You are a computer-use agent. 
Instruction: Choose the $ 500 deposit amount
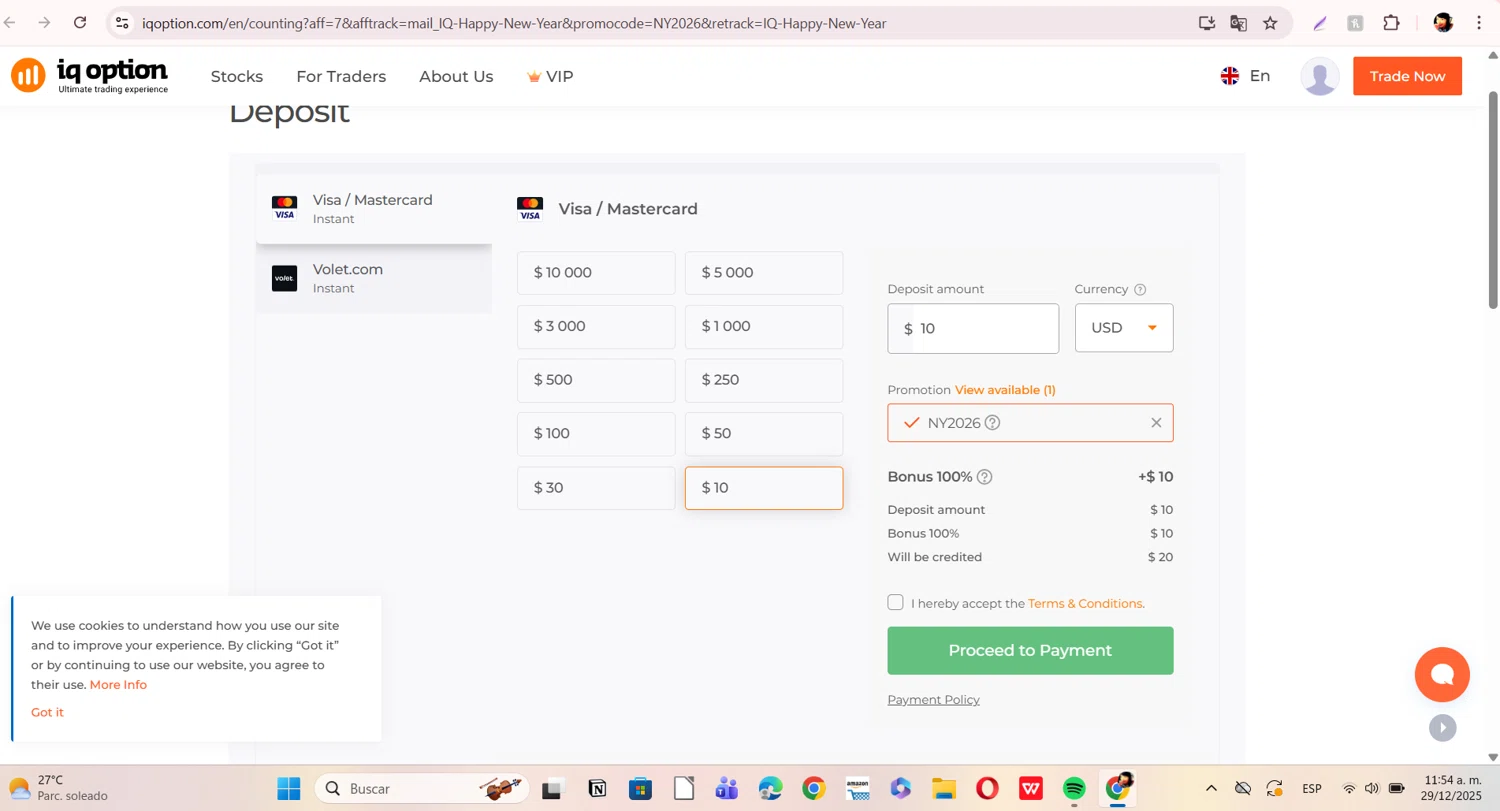coord(596,380)
